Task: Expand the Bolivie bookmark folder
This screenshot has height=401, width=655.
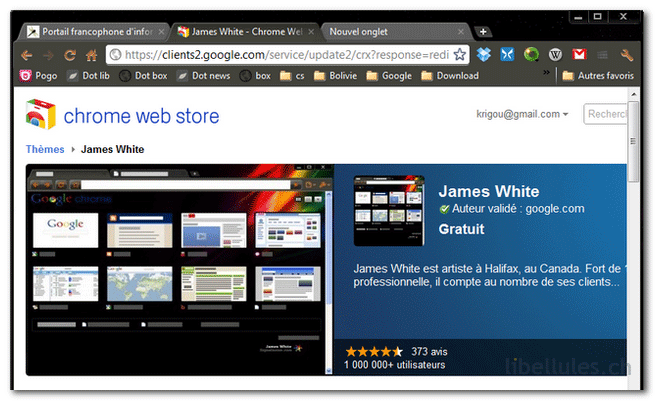Action: (335, 76)
